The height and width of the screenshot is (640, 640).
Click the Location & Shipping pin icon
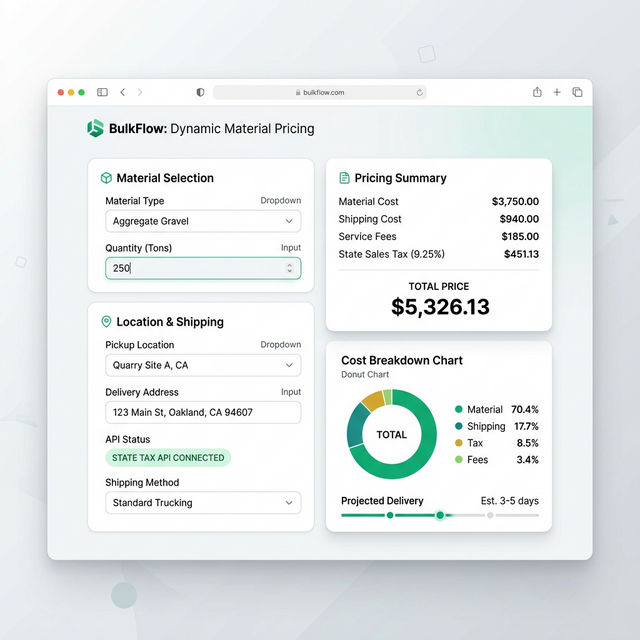[x=106, y=322]
